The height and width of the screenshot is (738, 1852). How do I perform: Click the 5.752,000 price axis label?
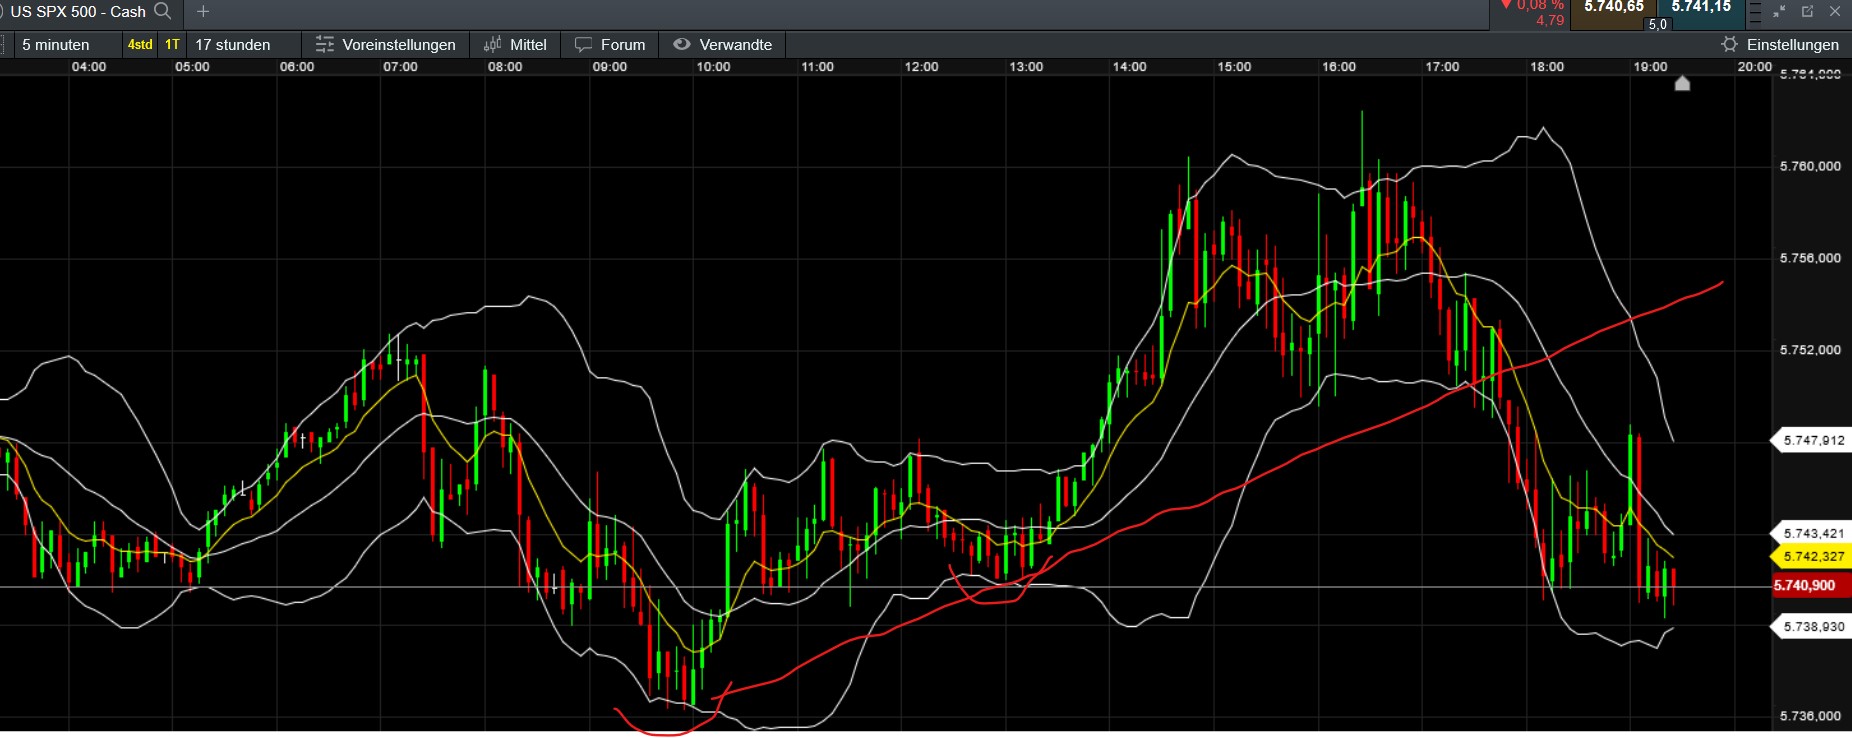(1810, 350)
